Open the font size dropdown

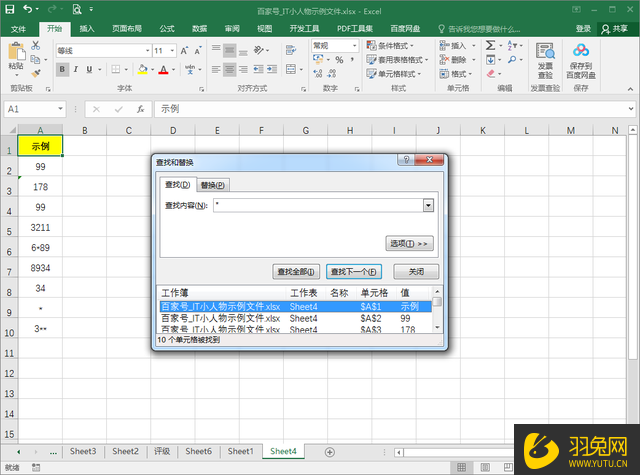(x=172, y=51)
